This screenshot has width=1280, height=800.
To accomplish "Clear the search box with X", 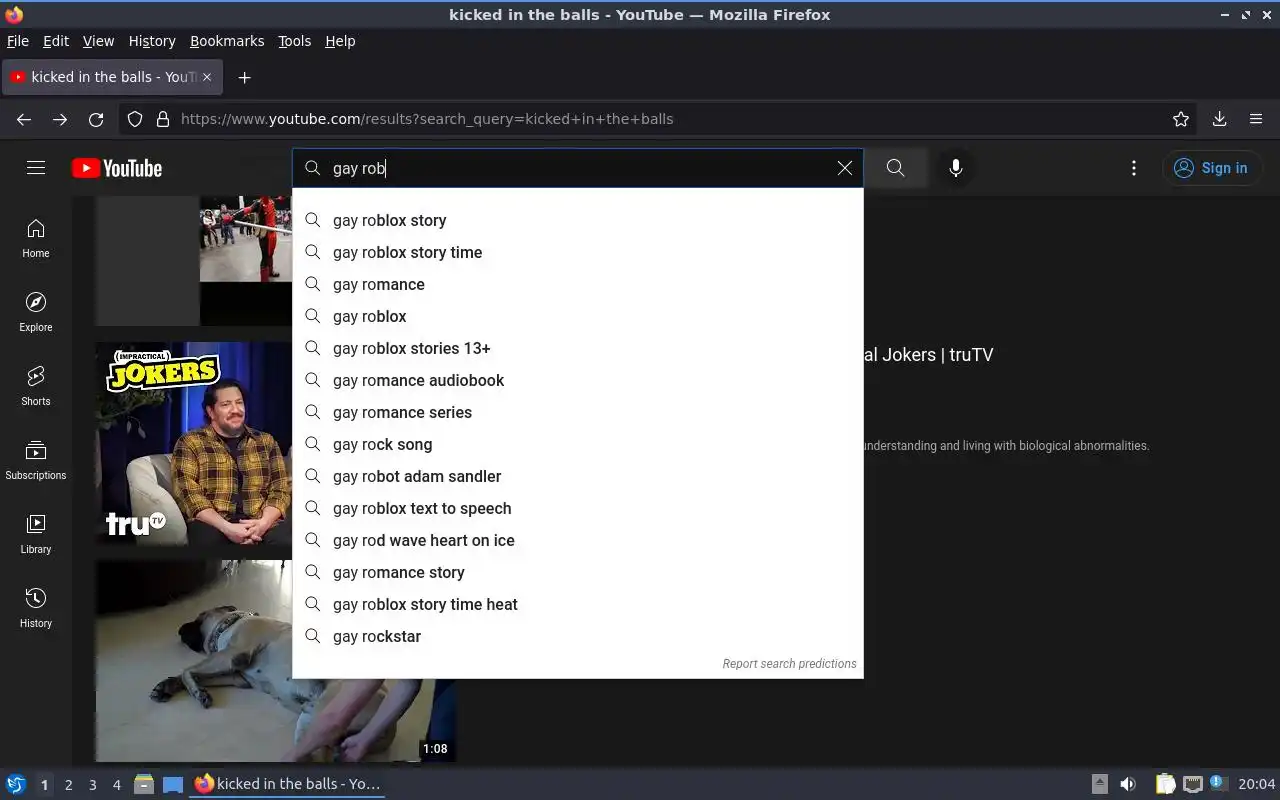I will tap(845, 168).
